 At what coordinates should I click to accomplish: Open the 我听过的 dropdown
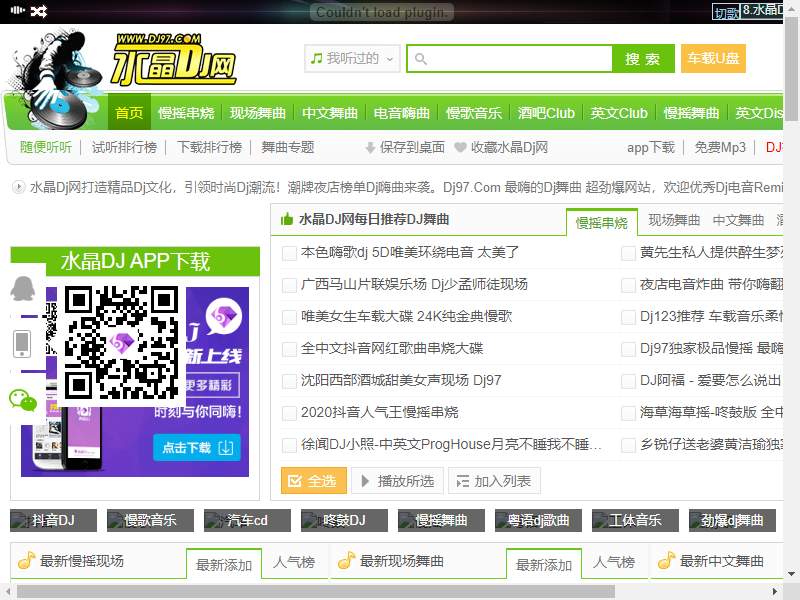coord(352,59)
